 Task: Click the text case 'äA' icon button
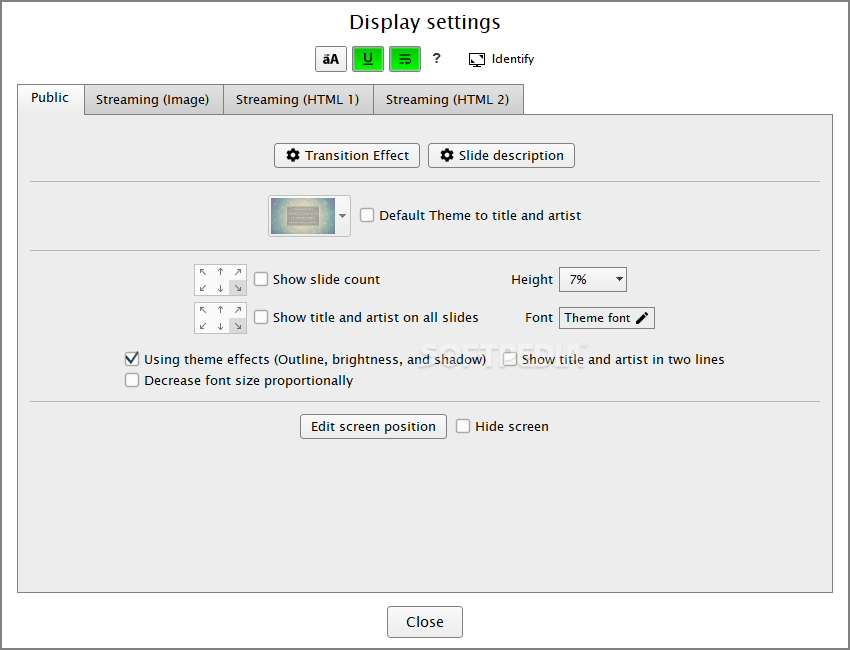click(331, 59)
